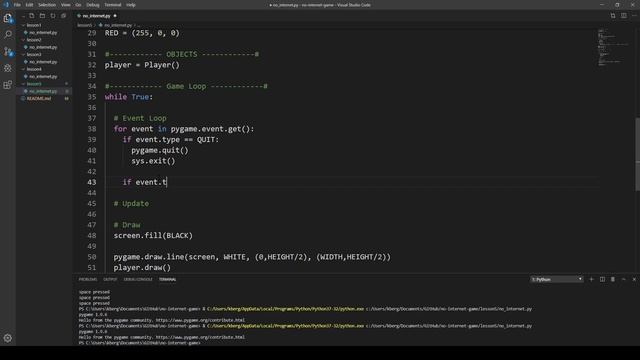Click the unsaved dot on no_internet.py tab
Image resolution: width=640 pixels, height=360 pixels.
[x=115, y=16]
